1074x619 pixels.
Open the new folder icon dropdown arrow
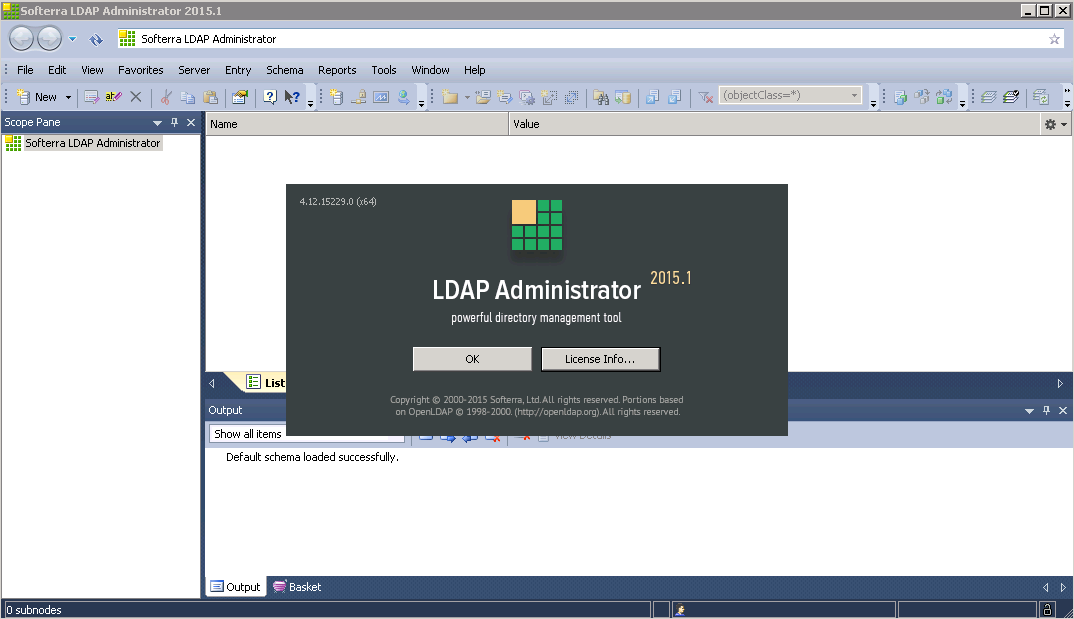click(467, 97)
